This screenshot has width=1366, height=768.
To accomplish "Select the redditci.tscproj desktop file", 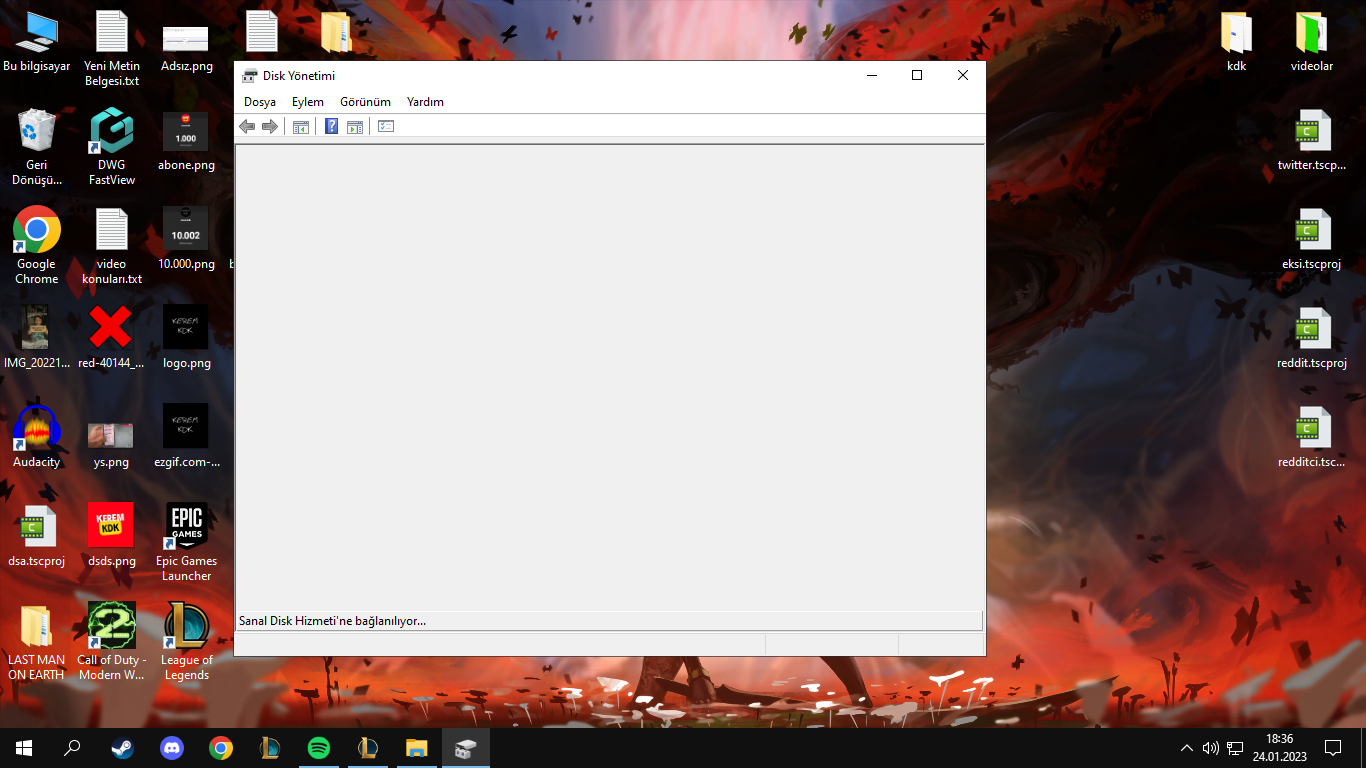I will (1311, 438).
